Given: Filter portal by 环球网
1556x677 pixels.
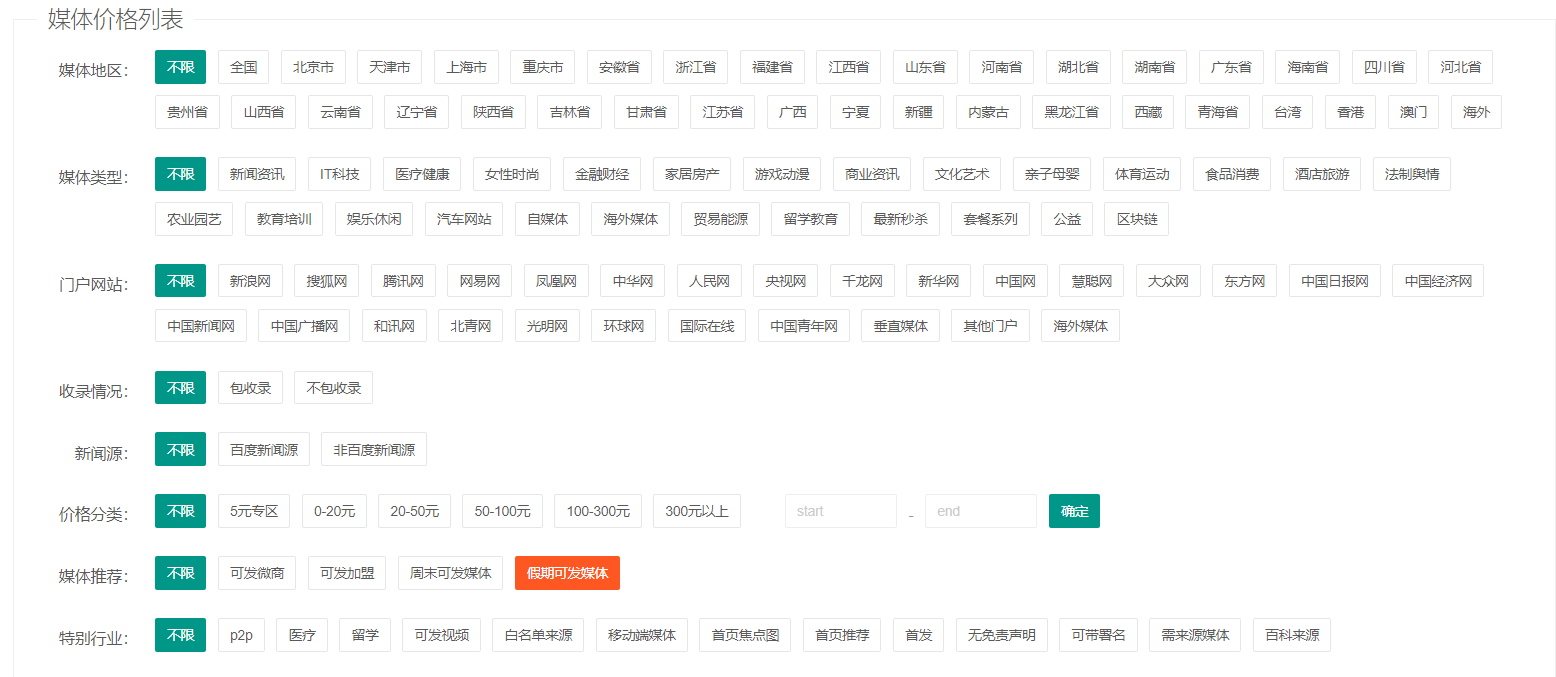Looking at the screenshot, I should (x=624, y=326).
